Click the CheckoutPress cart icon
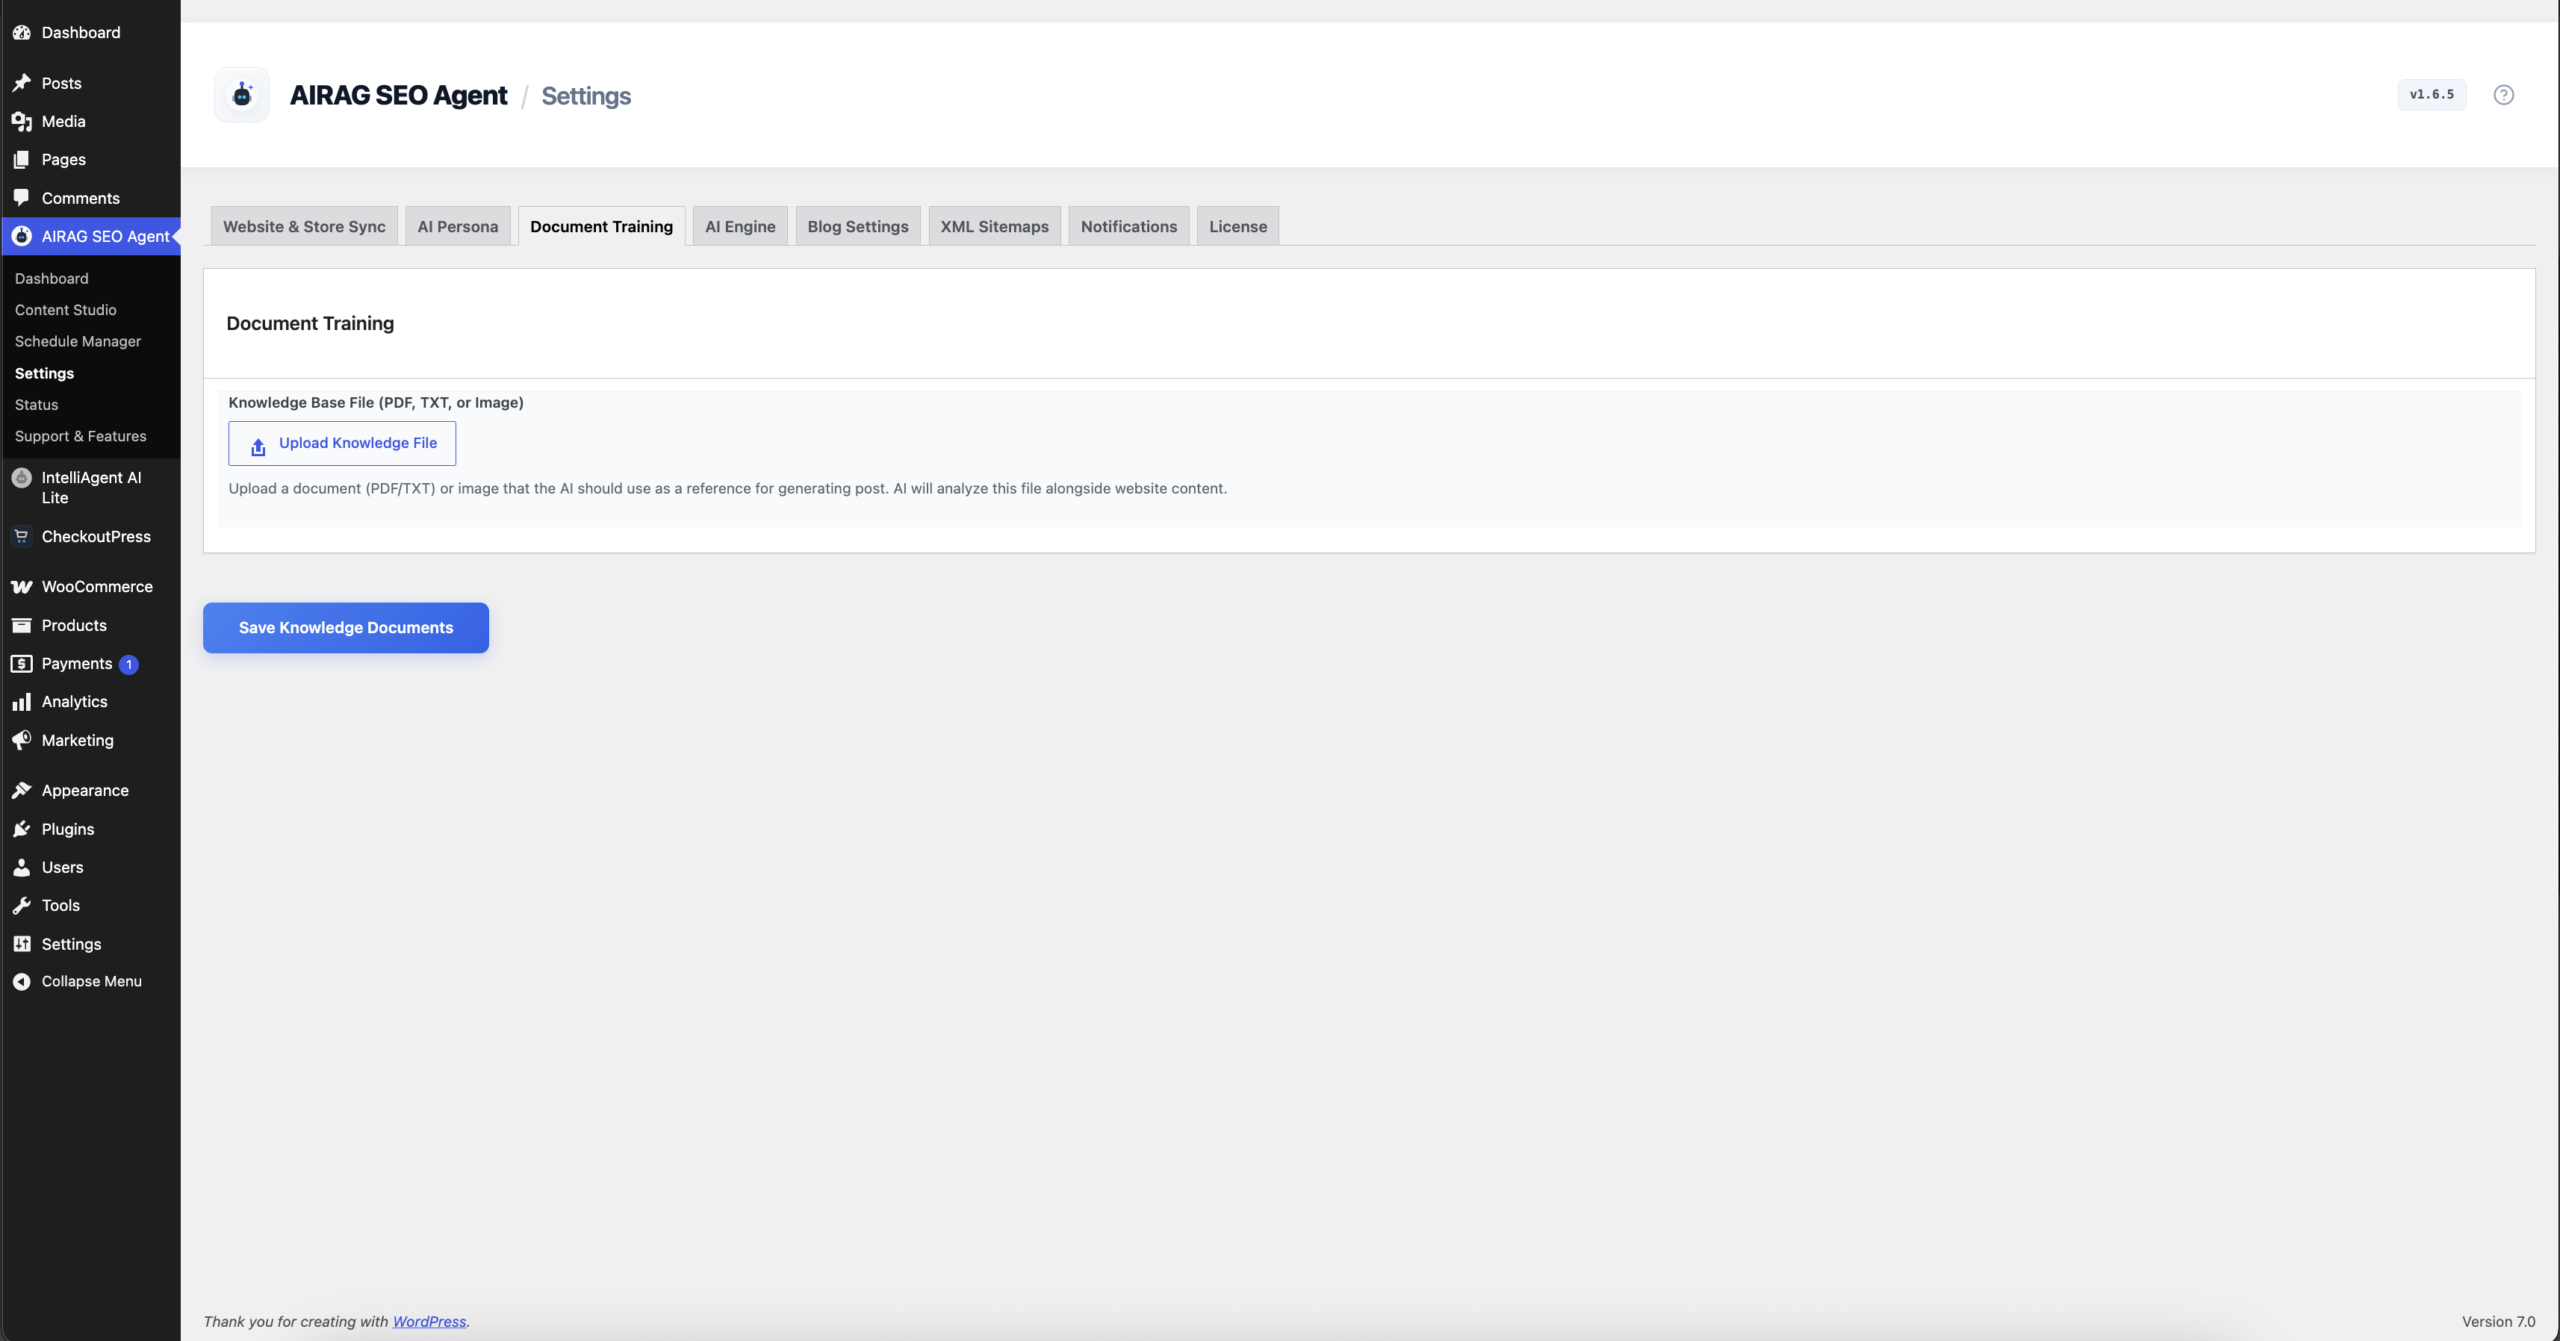Image resolution: width=2560 pixels, height=1341 pixels. coord(21,537)
